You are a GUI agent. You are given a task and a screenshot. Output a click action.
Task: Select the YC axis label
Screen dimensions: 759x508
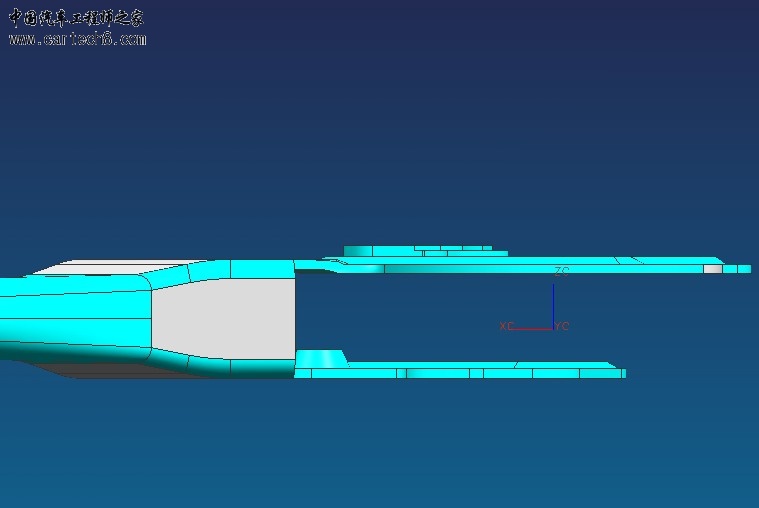tap(562, 326)
